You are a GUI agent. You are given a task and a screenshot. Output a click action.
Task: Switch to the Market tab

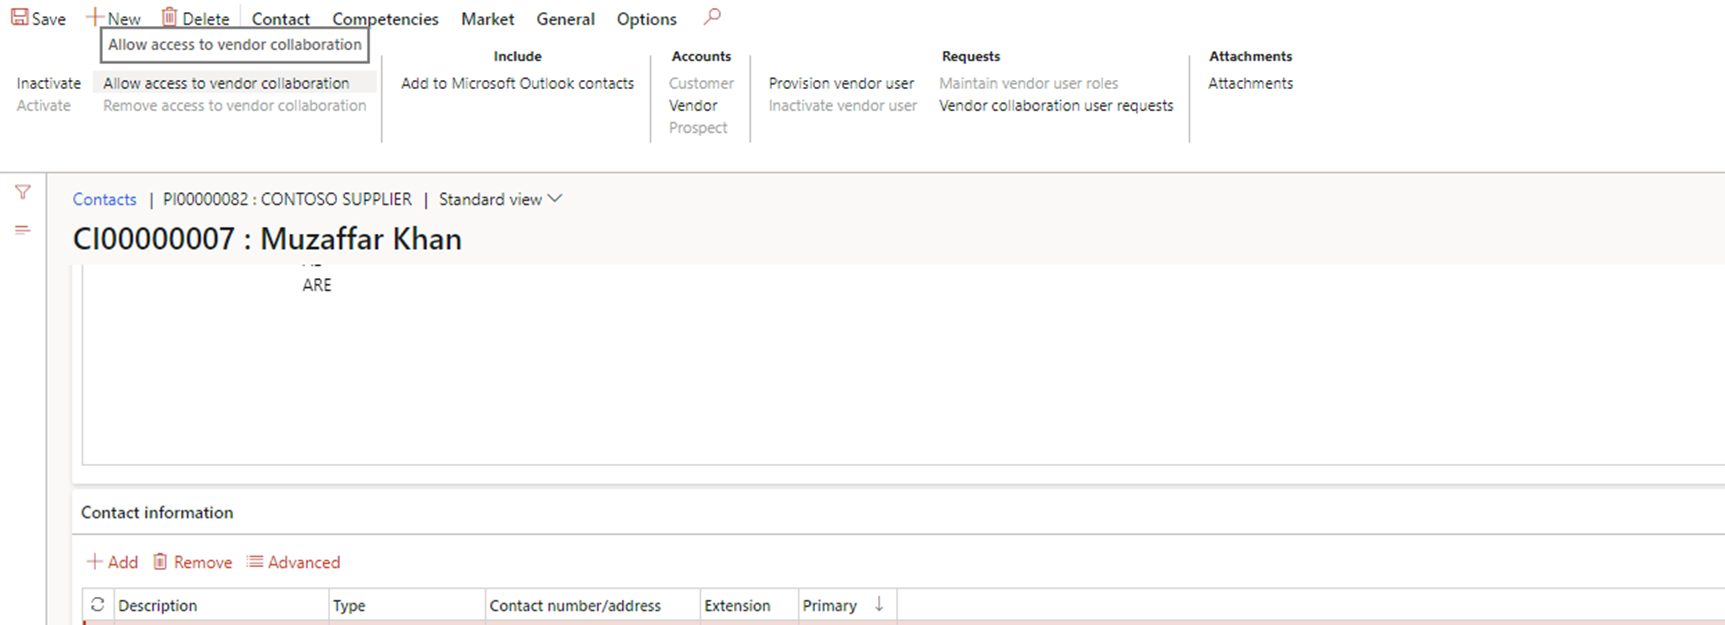pyautogui.click(x=487, y=19)
